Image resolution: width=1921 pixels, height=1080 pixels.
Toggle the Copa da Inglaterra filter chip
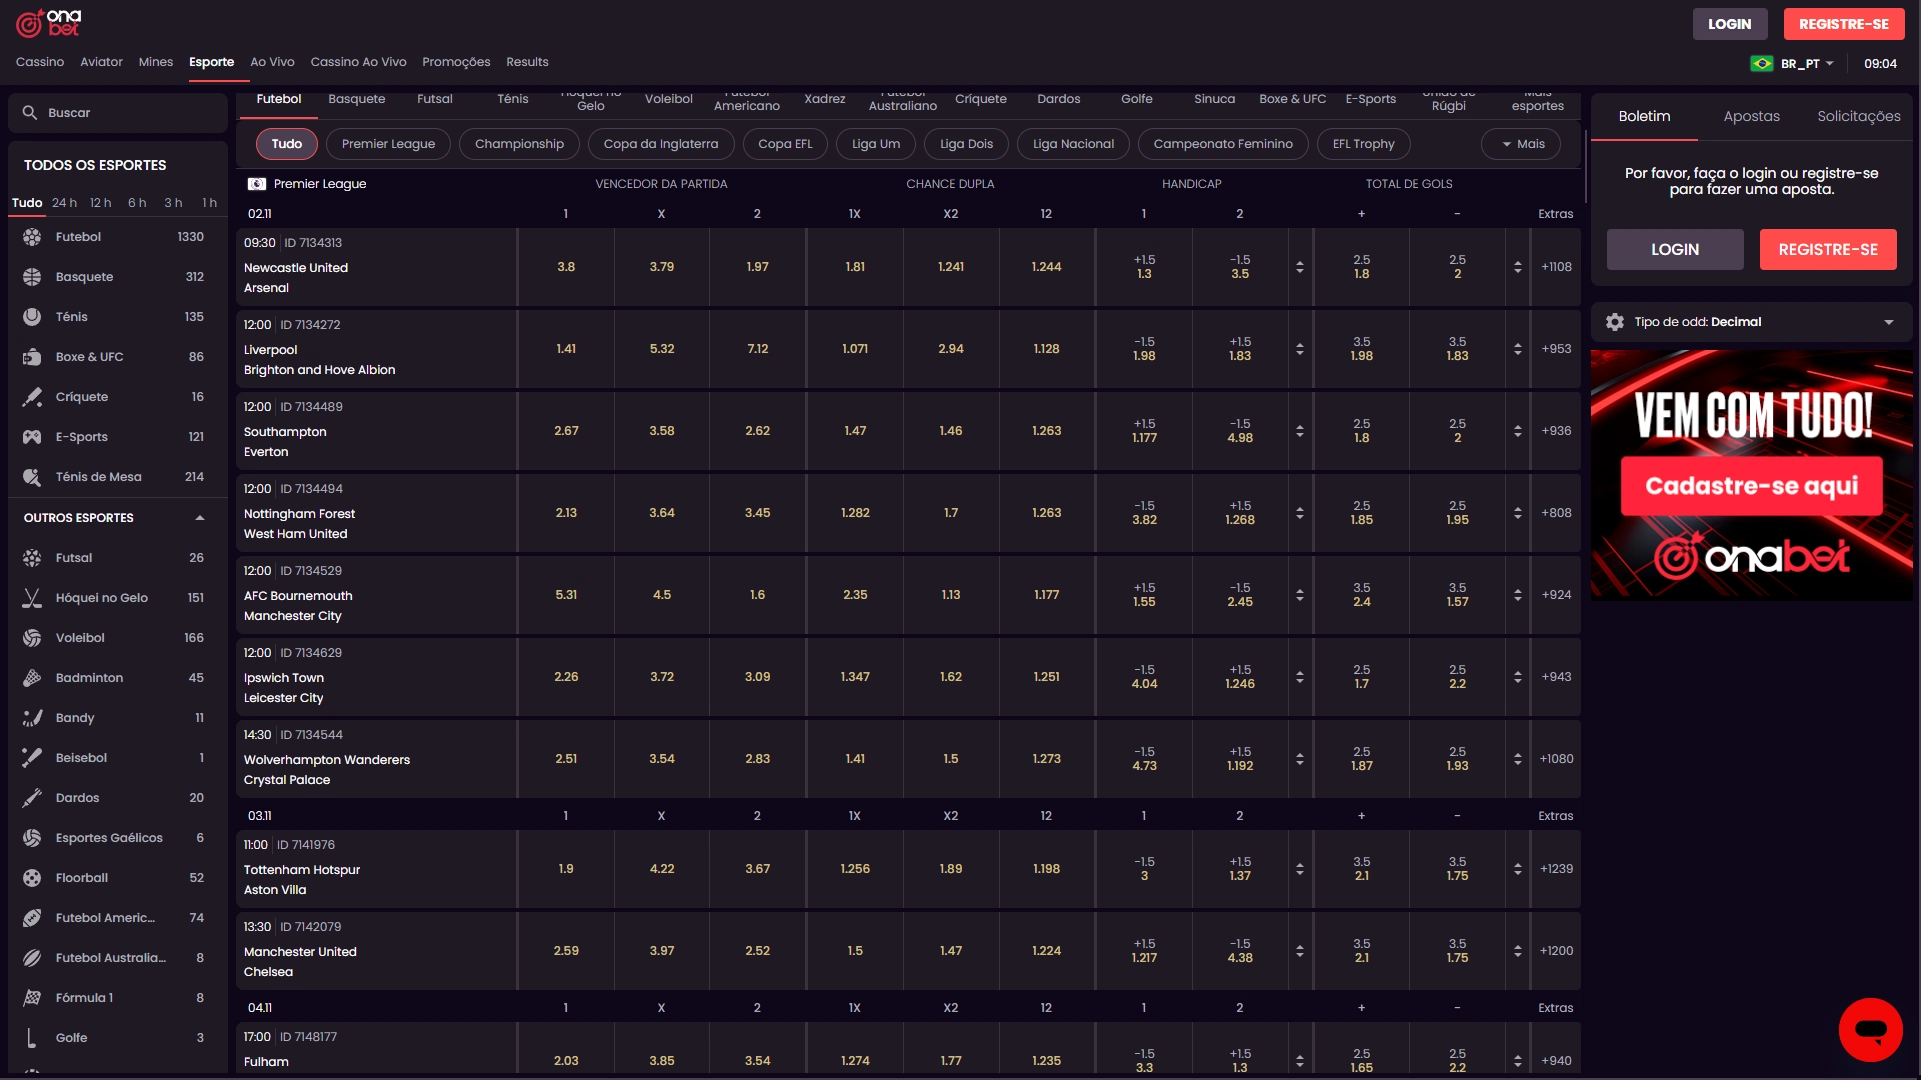coord(661,144)
